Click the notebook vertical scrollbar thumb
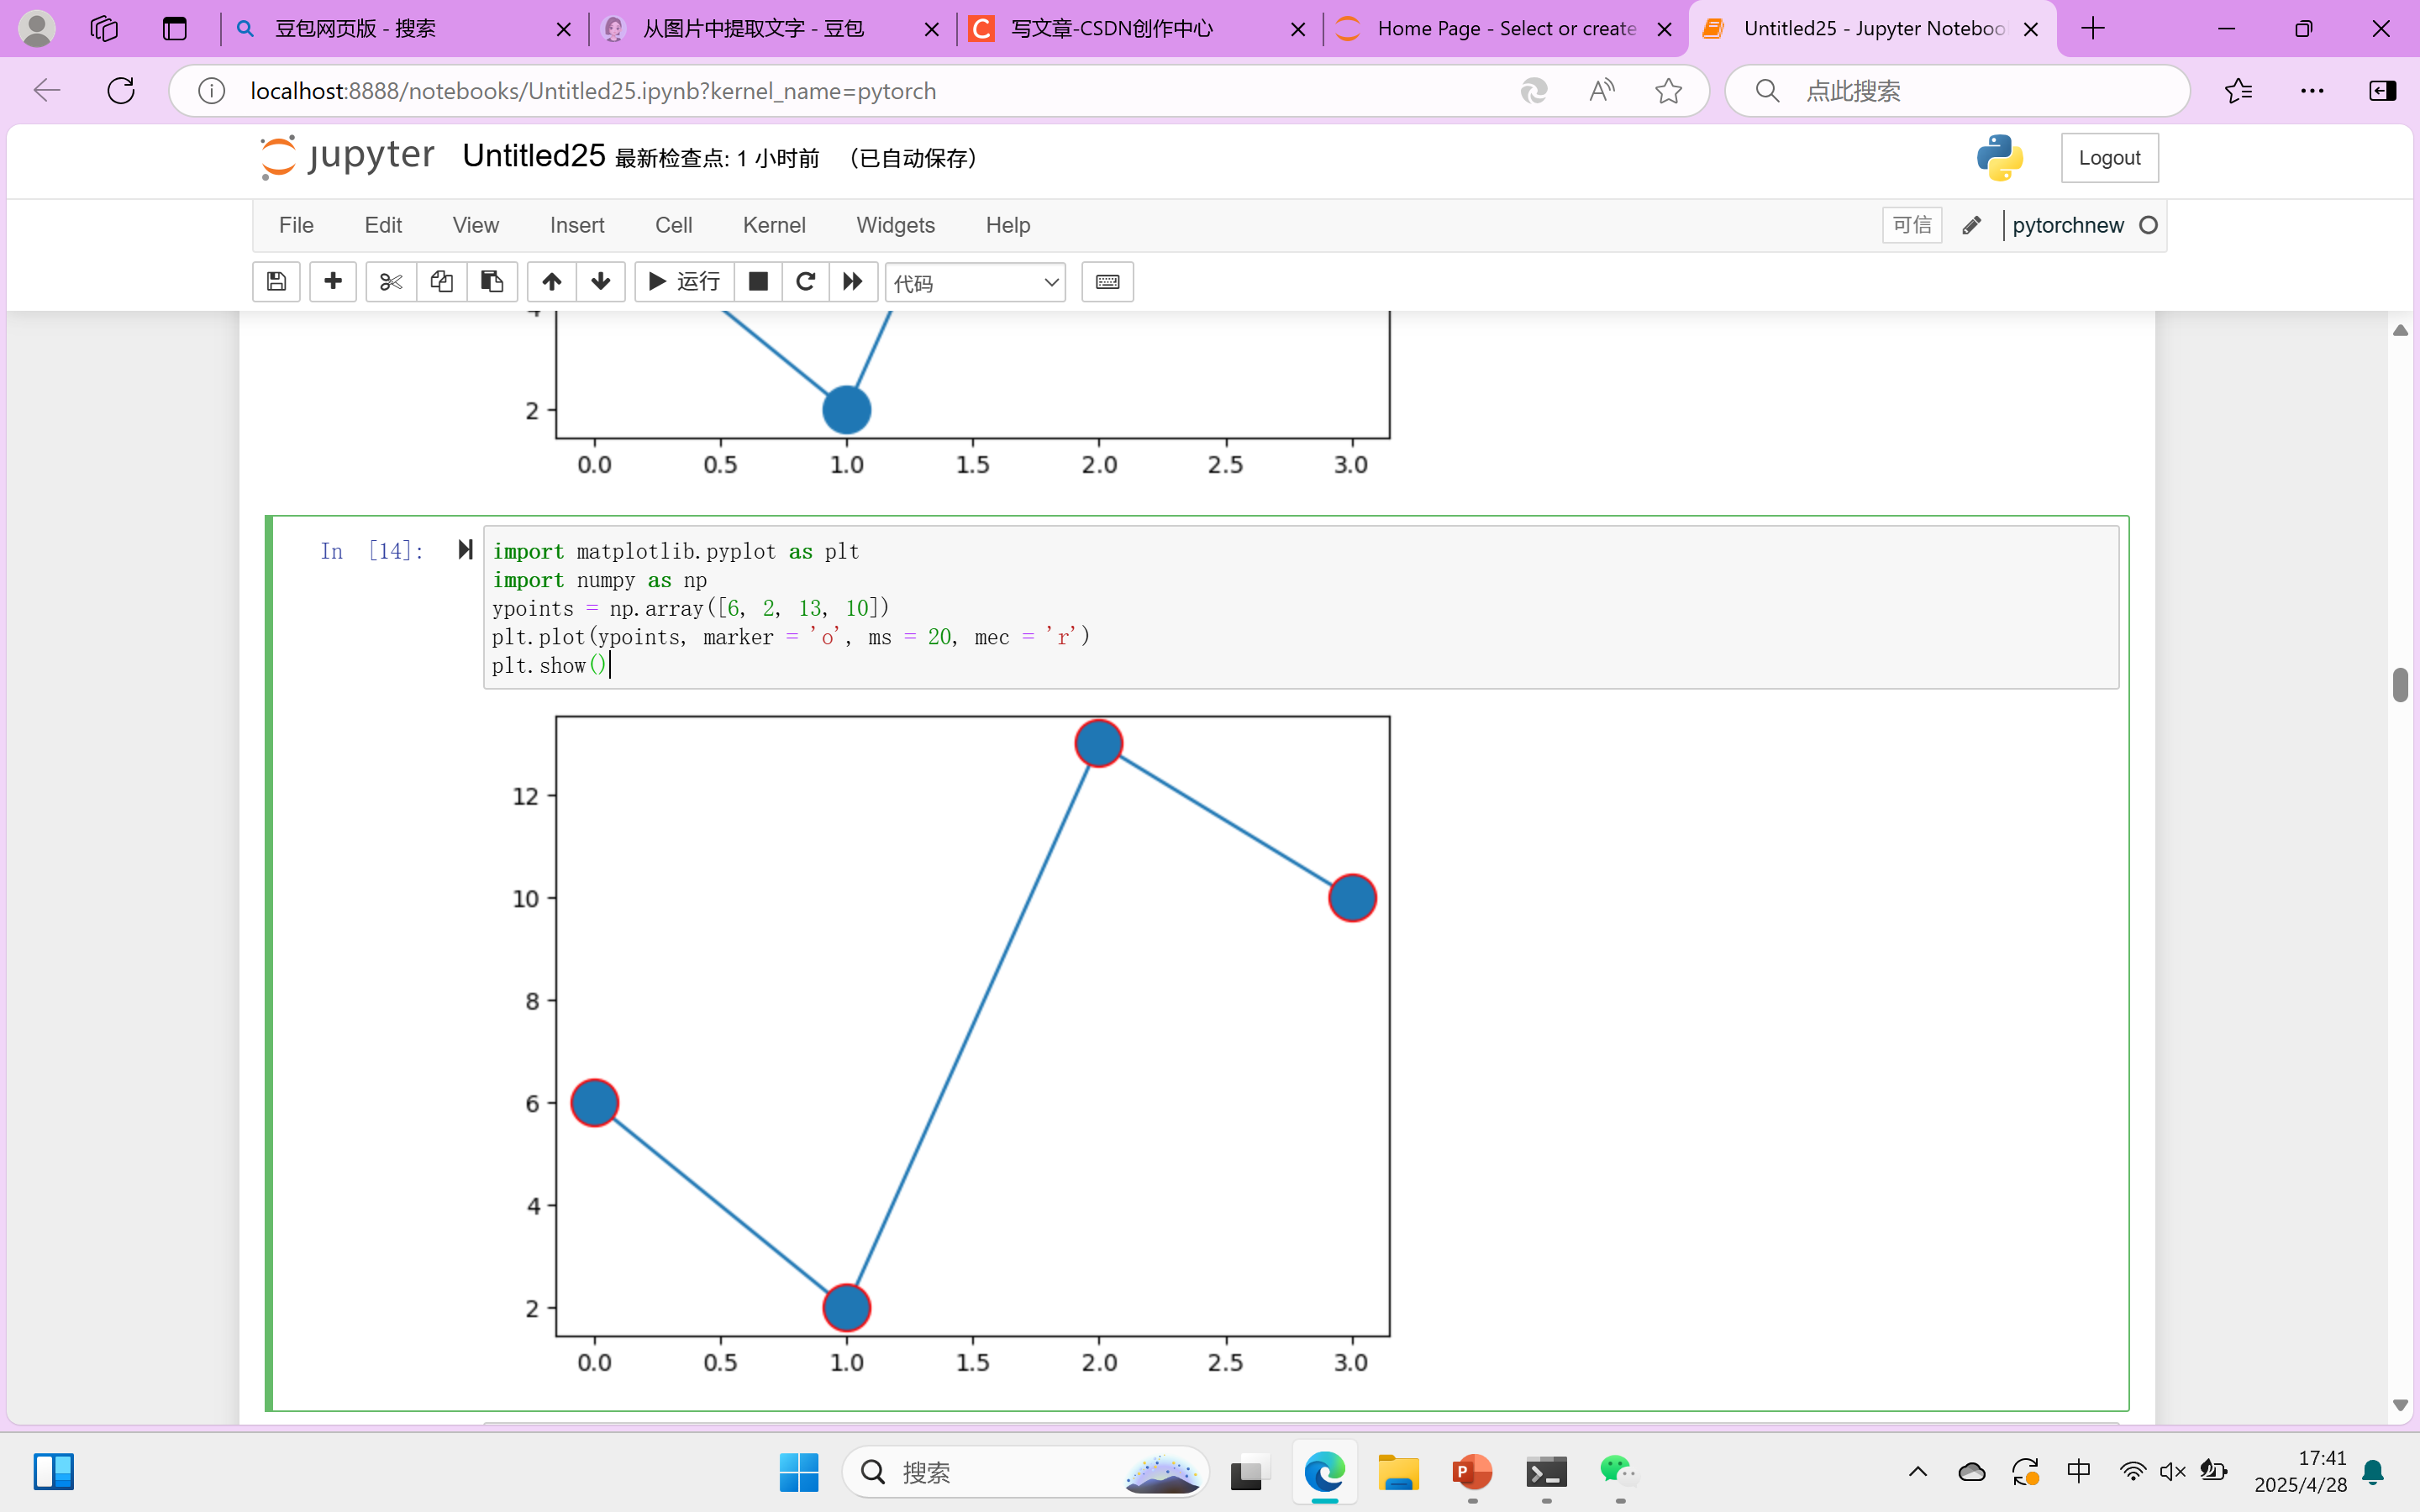 click(x=2400, y=685)
